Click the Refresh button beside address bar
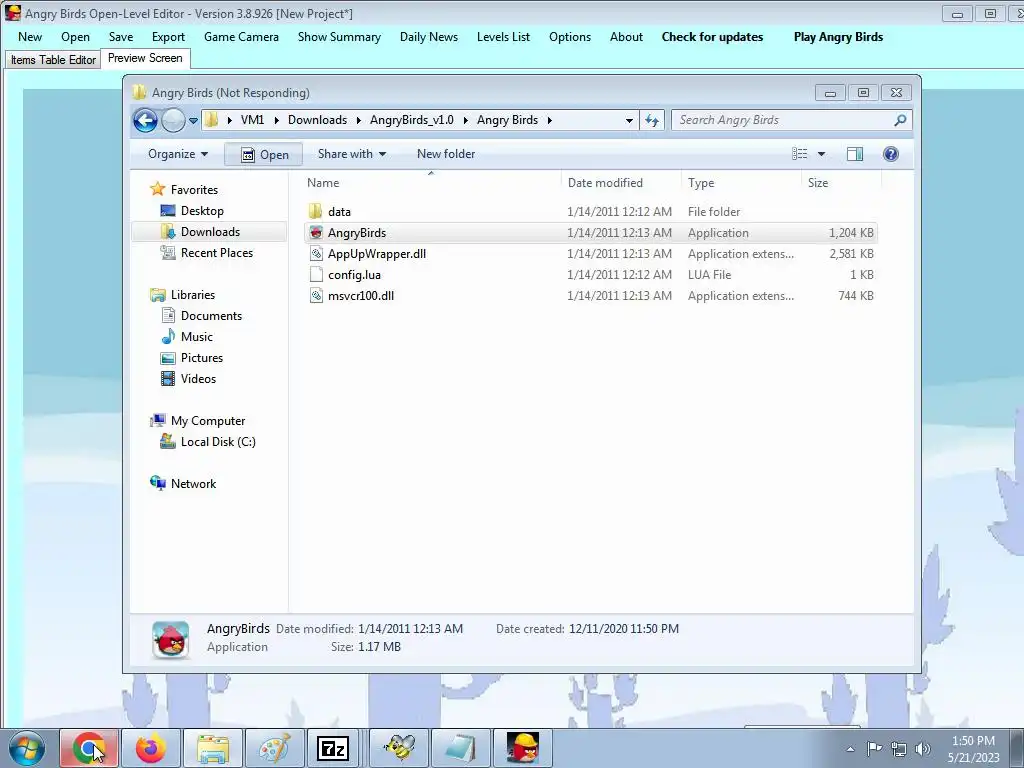1024x768 pixels. (652, 120)
